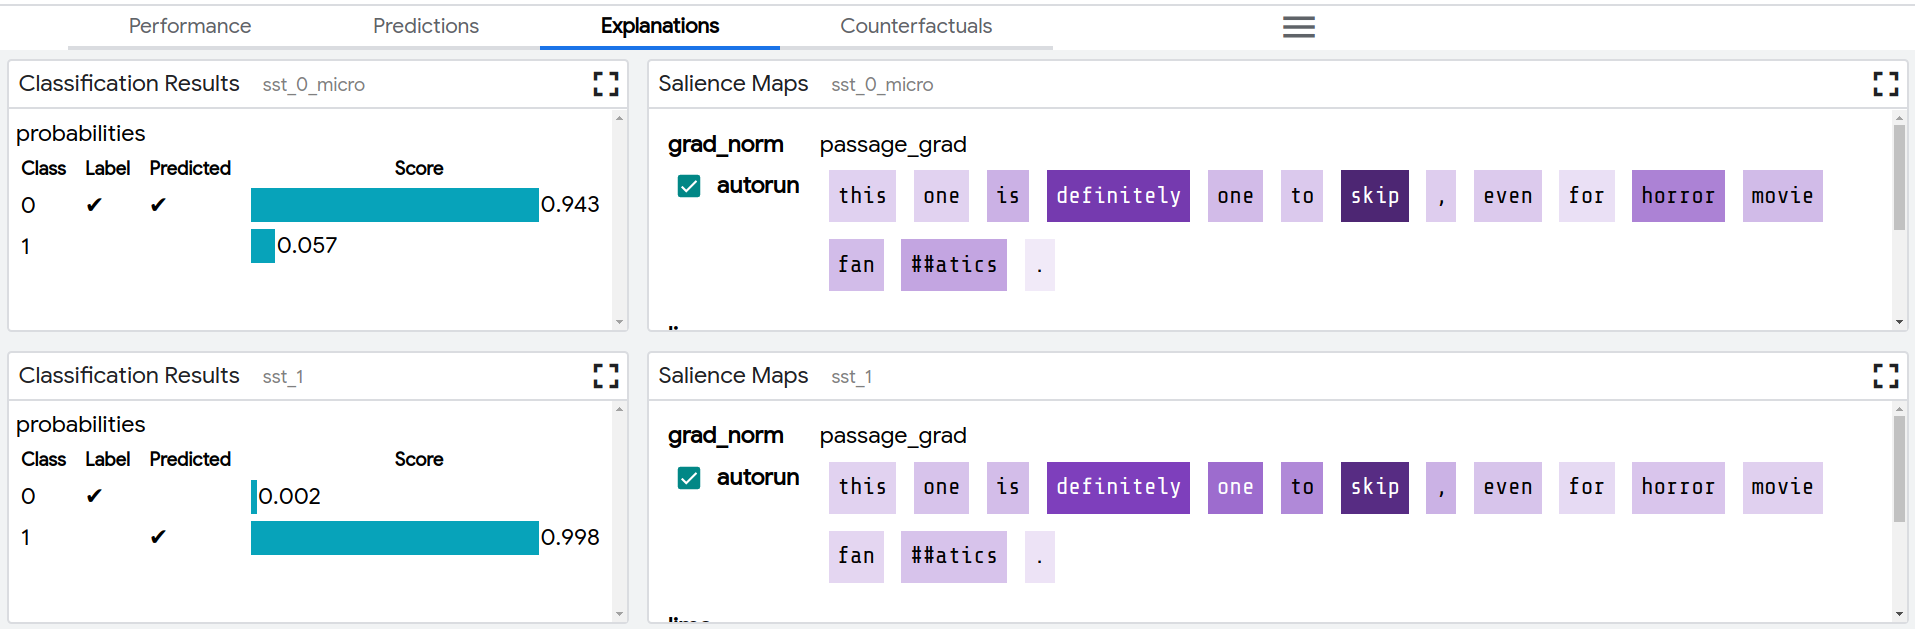This screenshot has height=629, width=1915.
Task: Select the Explanations tab
Action: pyautogui.click(x=660, y=26)
